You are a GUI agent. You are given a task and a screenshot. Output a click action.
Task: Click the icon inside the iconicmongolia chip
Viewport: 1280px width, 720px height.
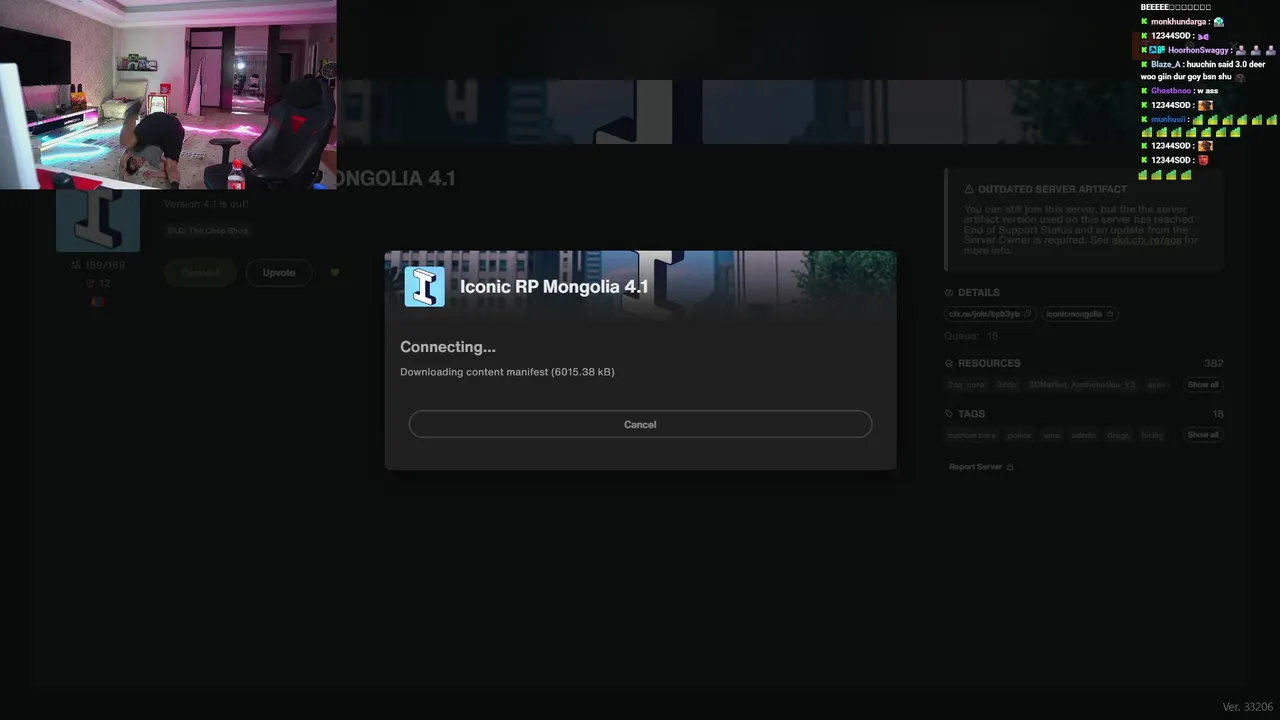1109,314
